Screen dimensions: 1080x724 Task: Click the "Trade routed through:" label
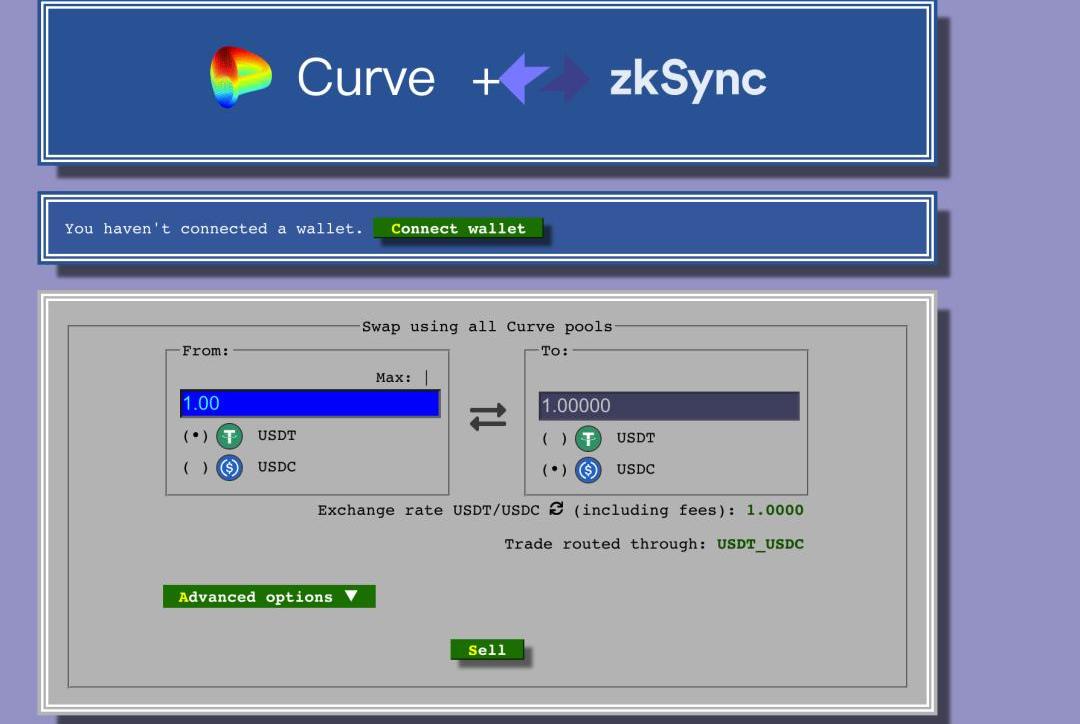pyautogui.click(x=605, y=544)
